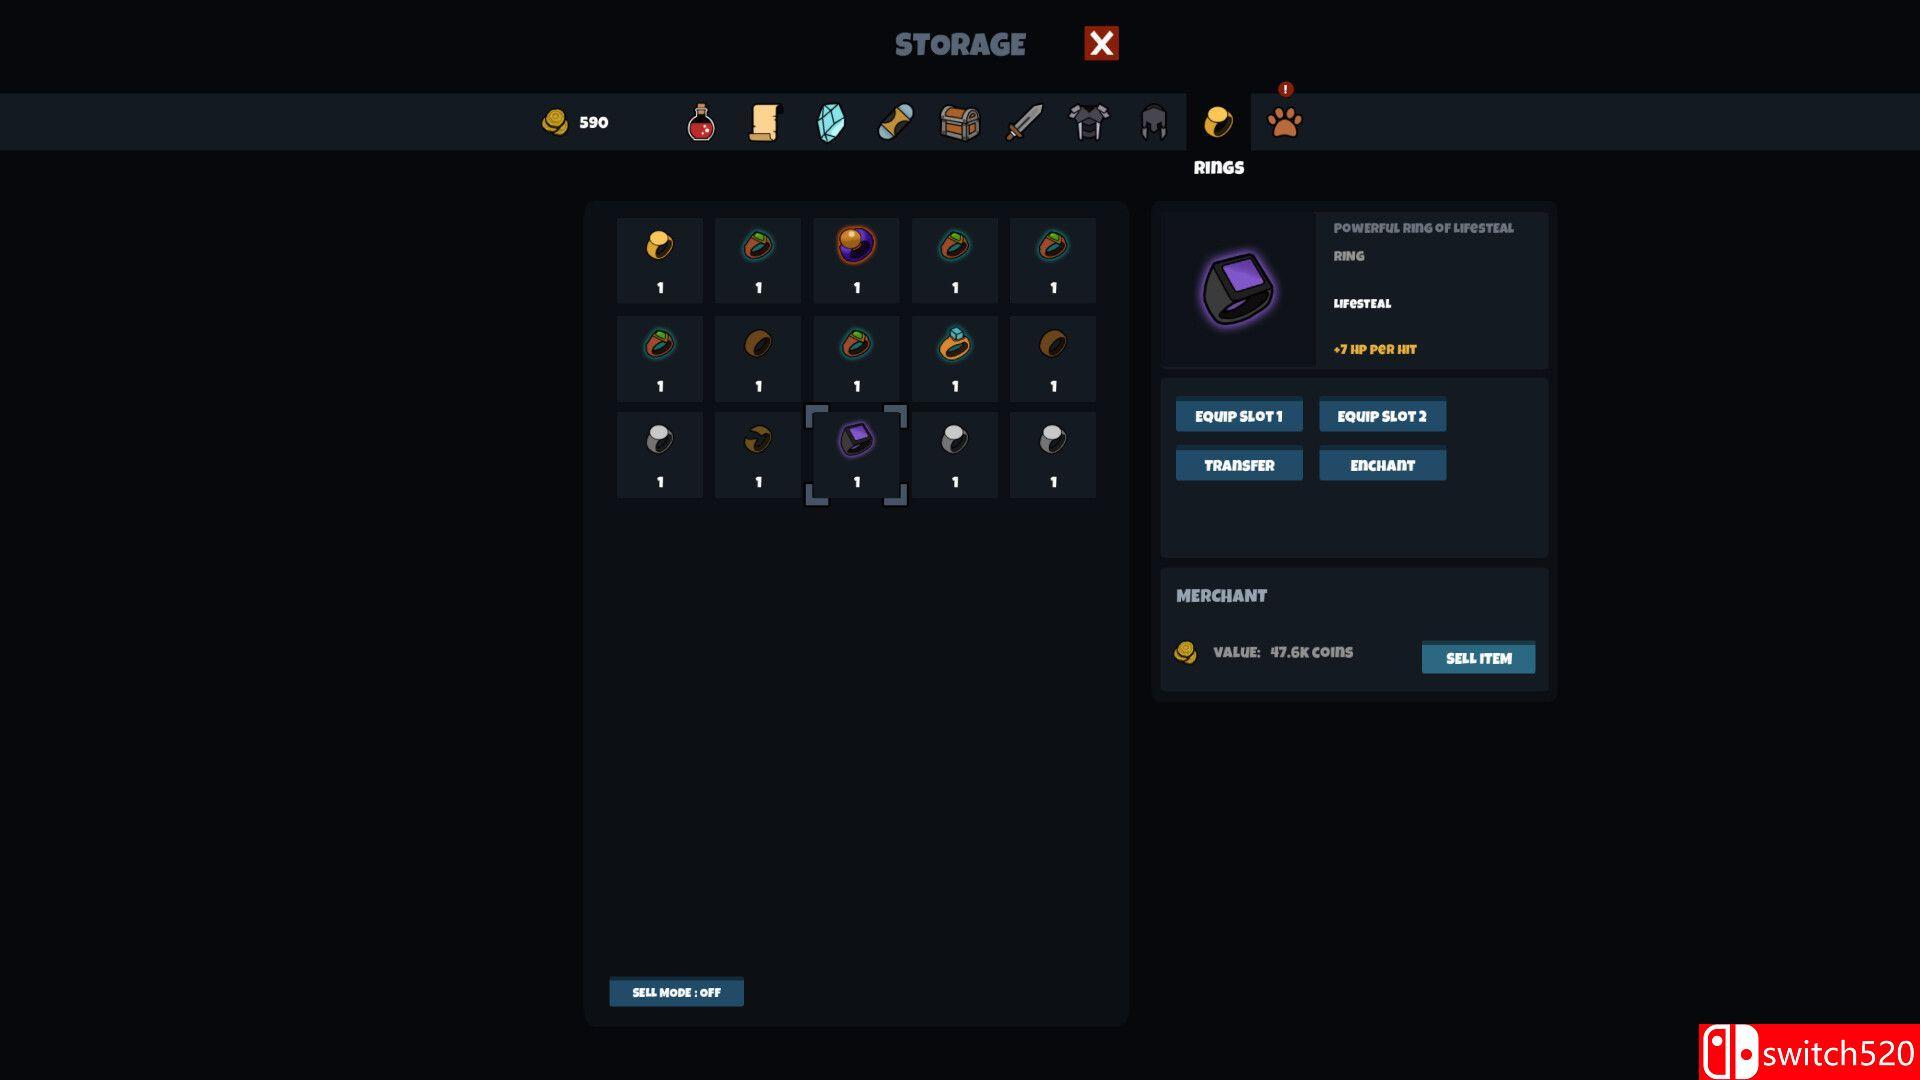The width and height of the screenshot is (1920, 1080).
Task: Open the helmet inventory tab
Action: coord(1153,120)
